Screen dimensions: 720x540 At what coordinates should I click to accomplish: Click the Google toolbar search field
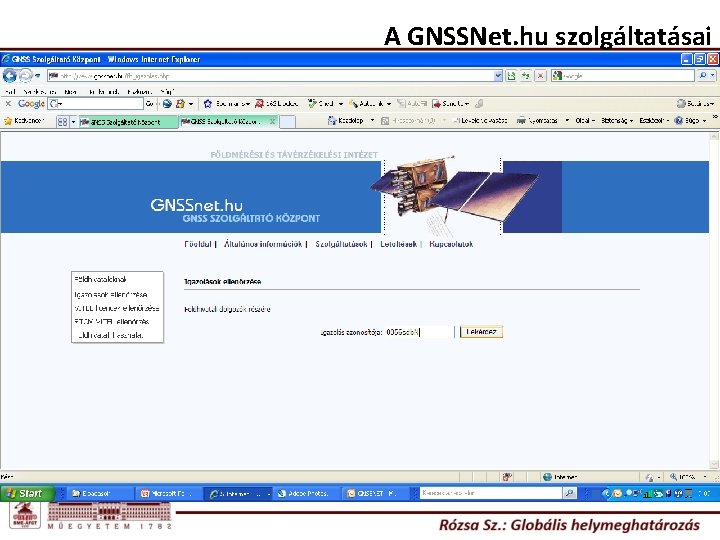96,104
